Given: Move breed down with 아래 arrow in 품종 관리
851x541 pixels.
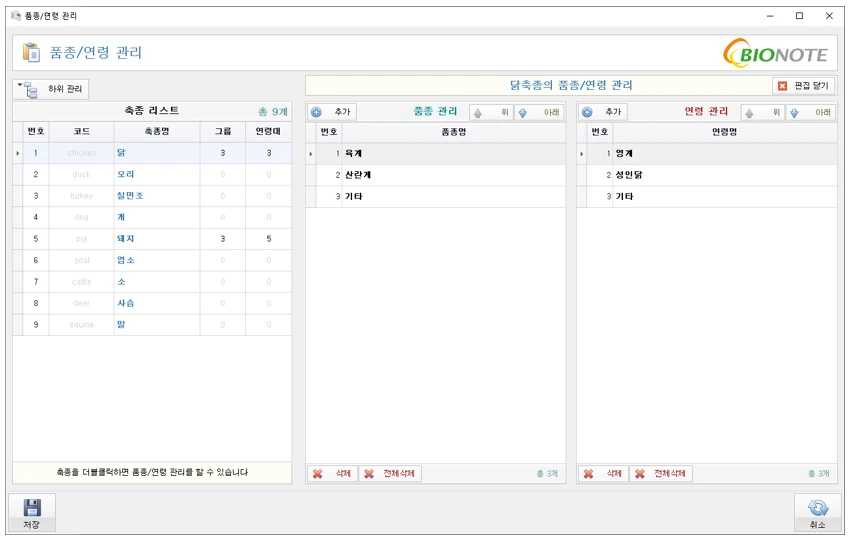Looking at the screenshot, I should (x=539, y=112).
